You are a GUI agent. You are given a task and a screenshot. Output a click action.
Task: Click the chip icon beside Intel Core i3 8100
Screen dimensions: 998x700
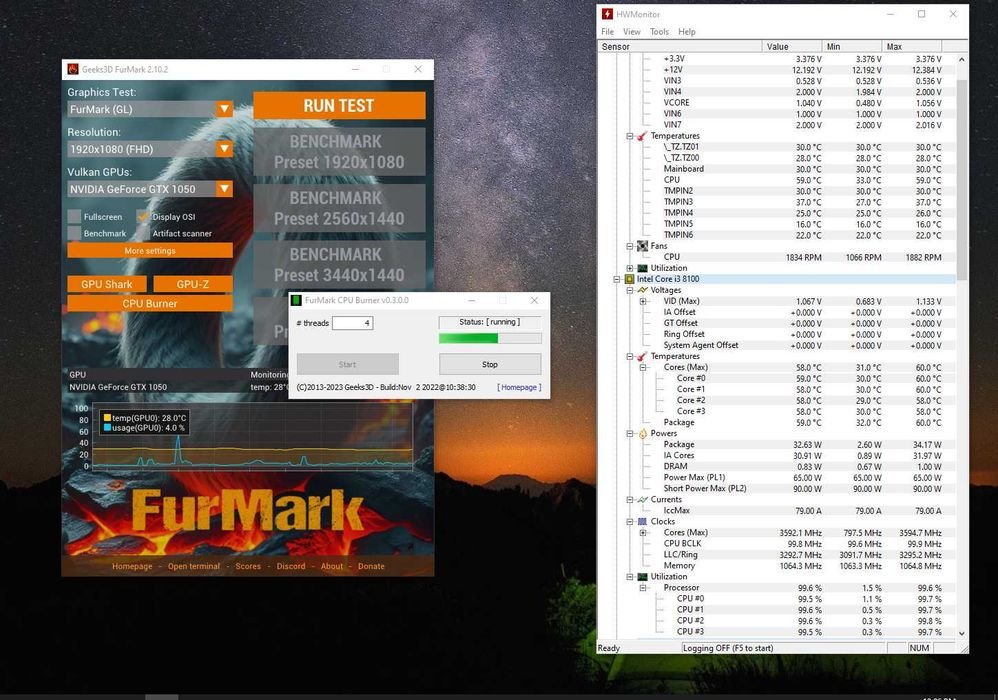629,279
